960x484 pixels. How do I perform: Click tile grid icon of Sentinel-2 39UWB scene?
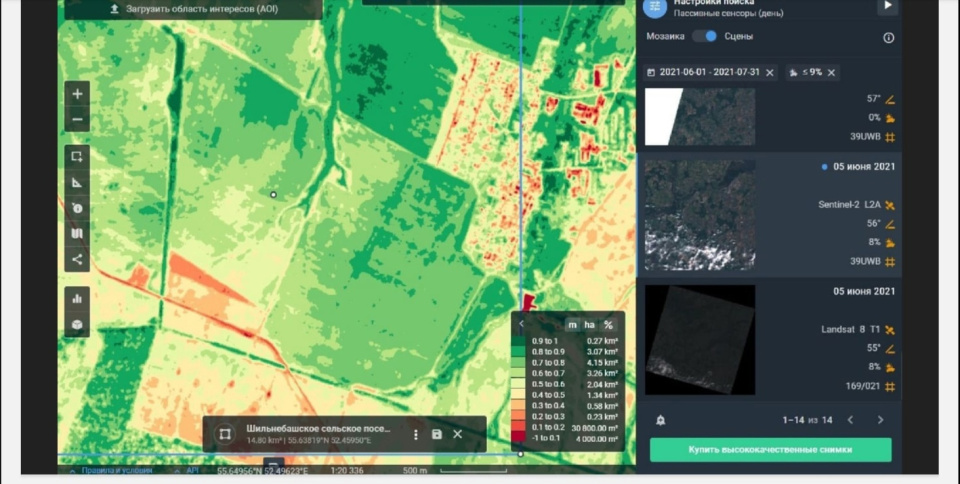(x=890, y=262)
